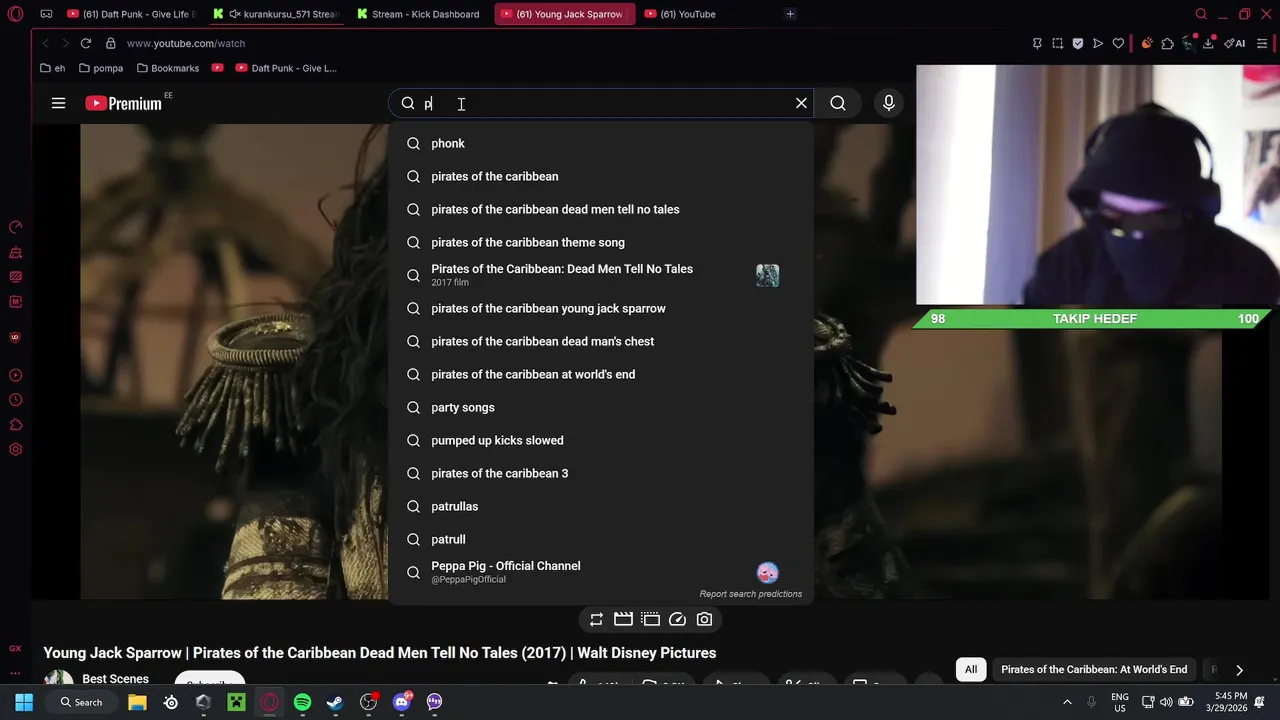The width and height of the screenshot is (1280, 720).
Task: Open the Opera menu logo at top-left
Action: [x=15, y=14]
